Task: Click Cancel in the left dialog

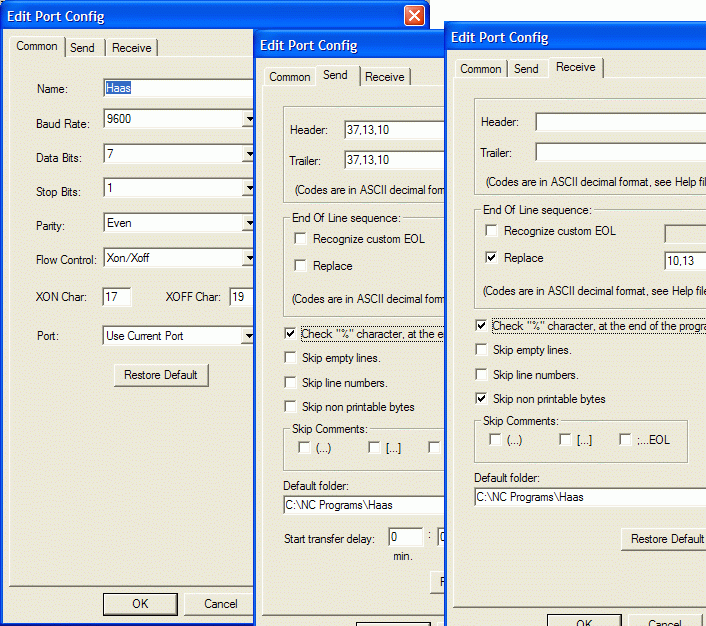Action: pos(220,604)
